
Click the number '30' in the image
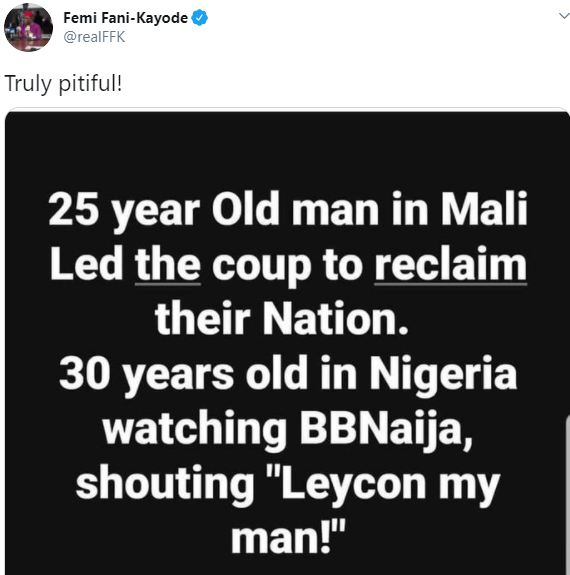click(84, 374)
